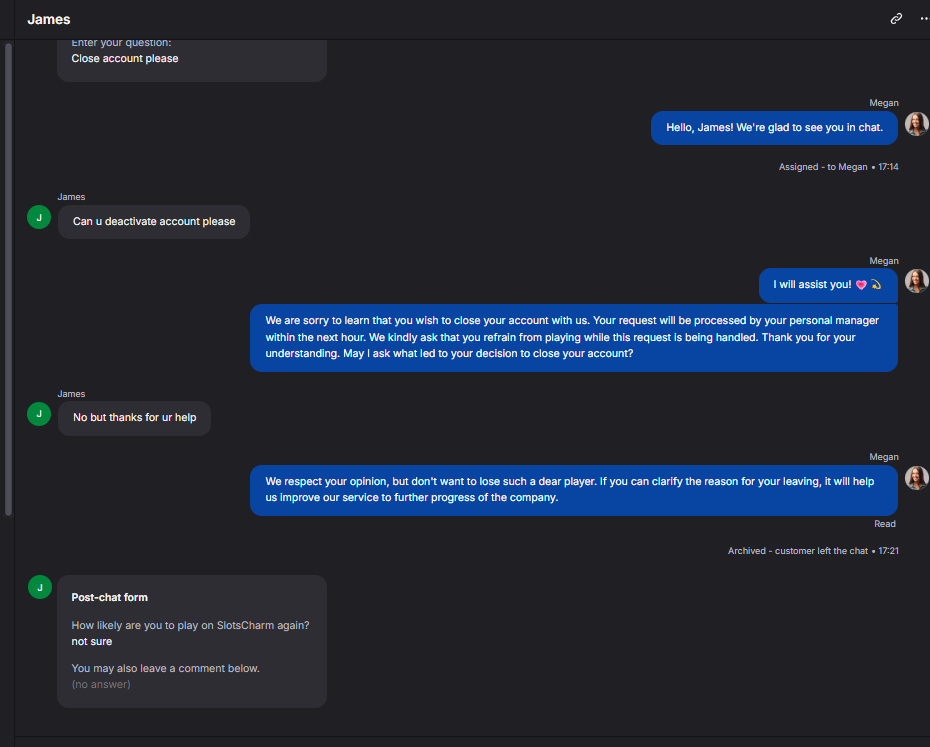
Task: Click the chat scrollbar on the left edge
Action: pos(8,279)
